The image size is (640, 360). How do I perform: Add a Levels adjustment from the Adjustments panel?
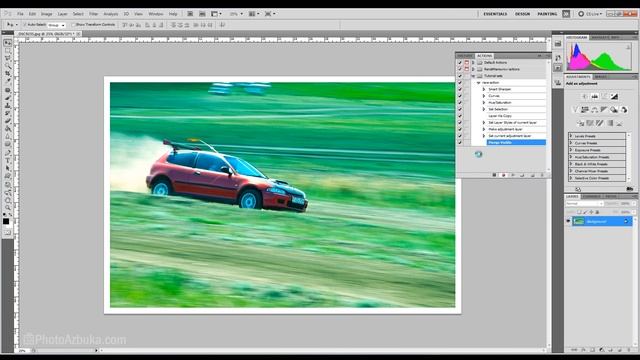(x=595, y=96)
